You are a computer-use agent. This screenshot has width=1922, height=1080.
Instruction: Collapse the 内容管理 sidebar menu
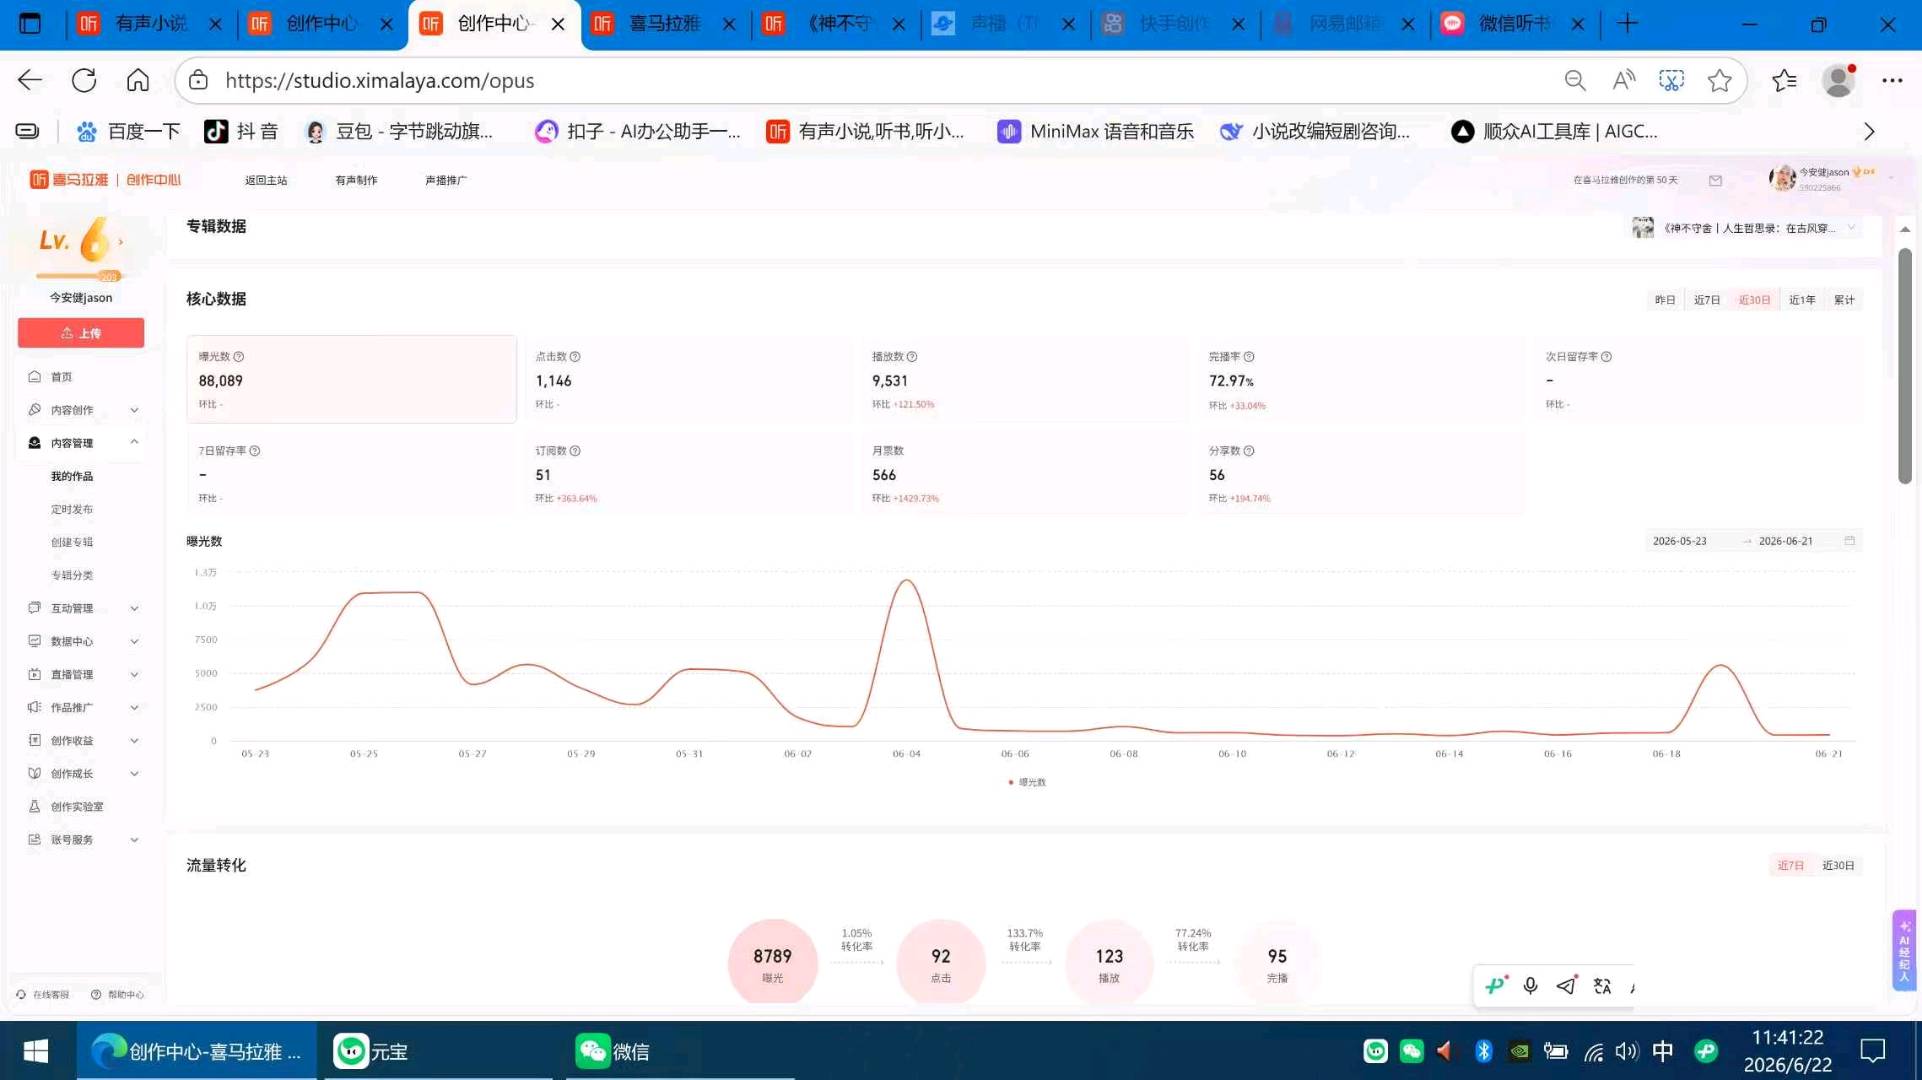tap(134, 442)
